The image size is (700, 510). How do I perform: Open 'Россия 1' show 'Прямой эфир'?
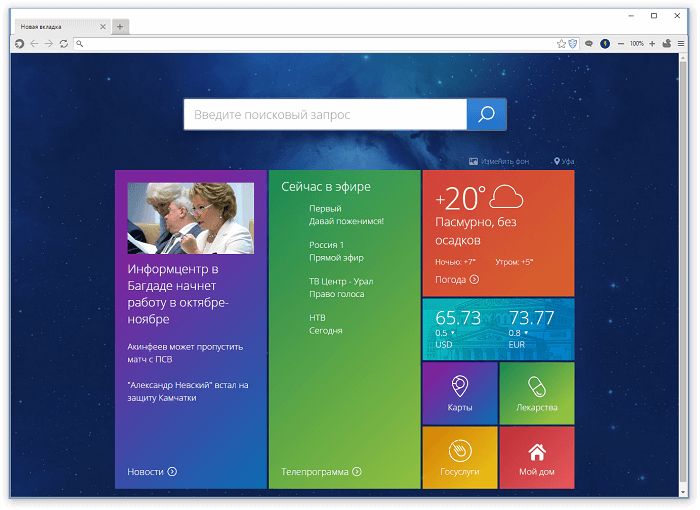pyautogui.click(x=336, y=251)
